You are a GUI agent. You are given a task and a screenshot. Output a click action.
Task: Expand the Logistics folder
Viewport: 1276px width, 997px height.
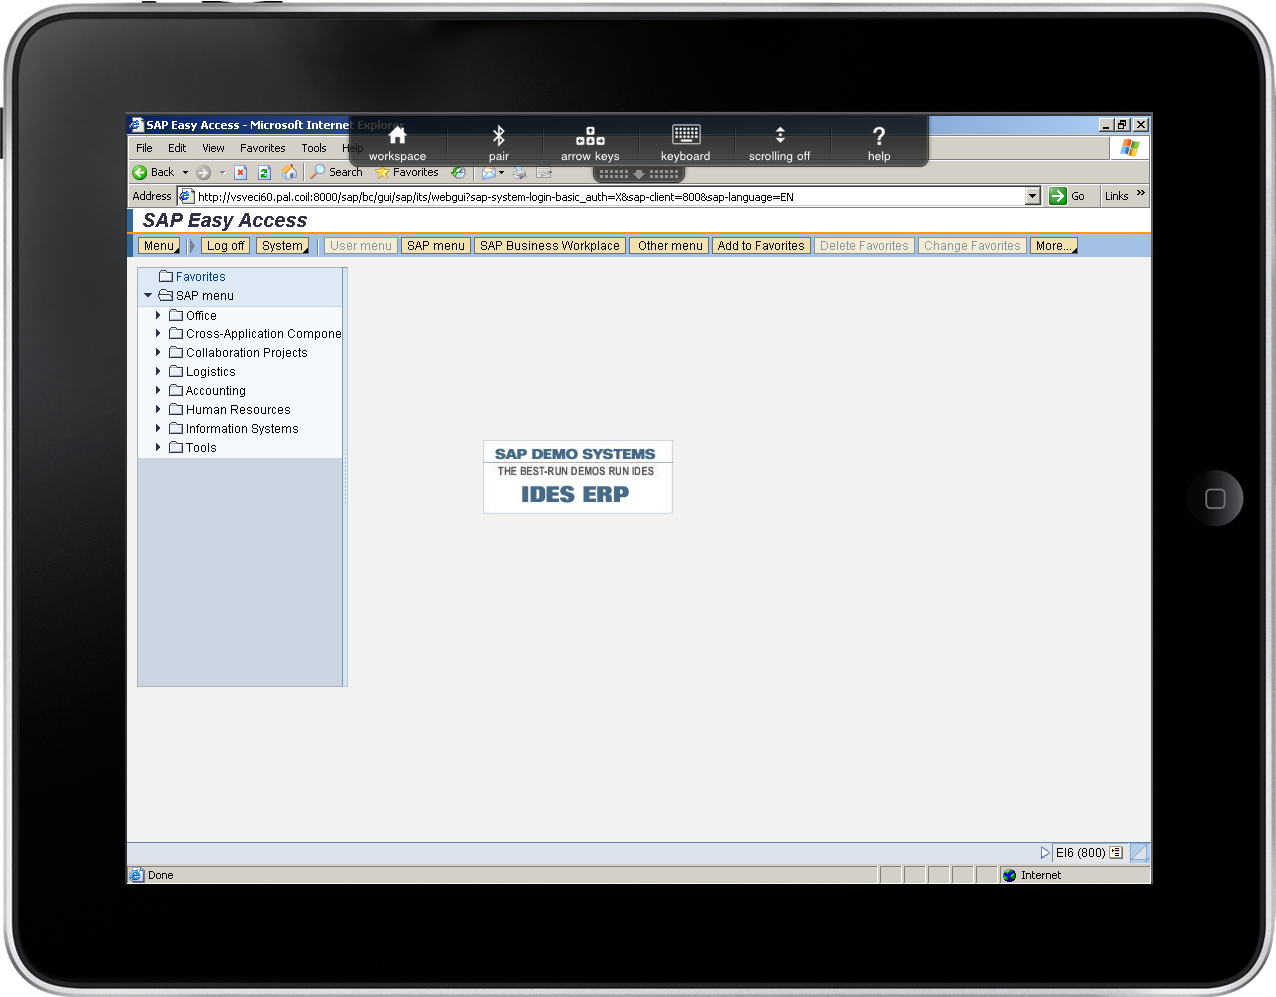(x=158, y=372)
